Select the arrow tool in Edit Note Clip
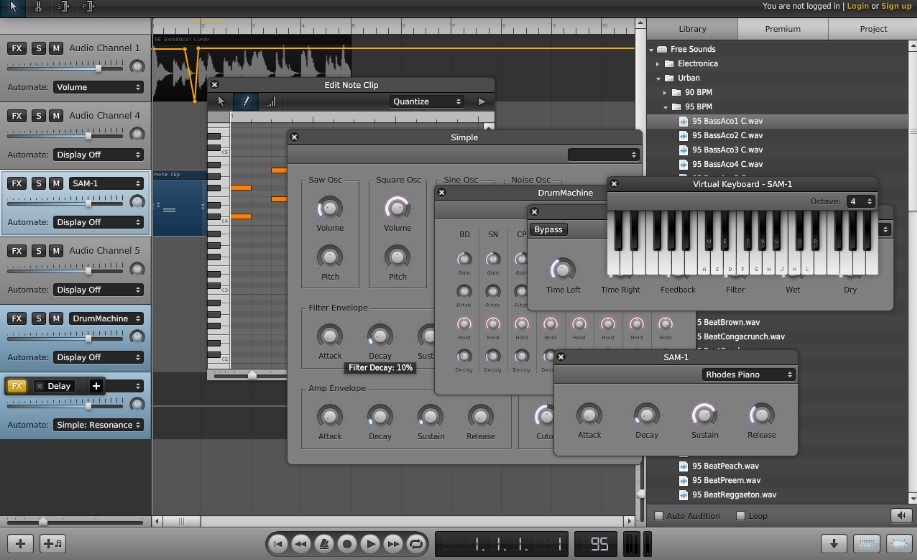 coord(221,101)
